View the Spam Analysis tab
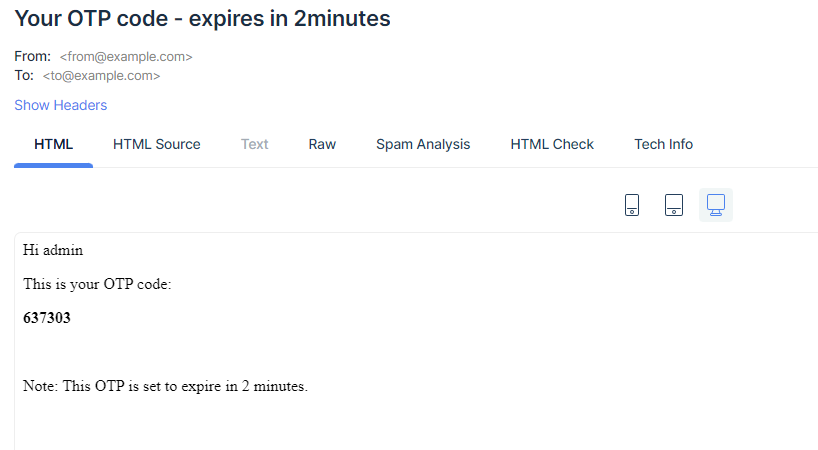Screen dimensions: 818x450 pos(423,144)
